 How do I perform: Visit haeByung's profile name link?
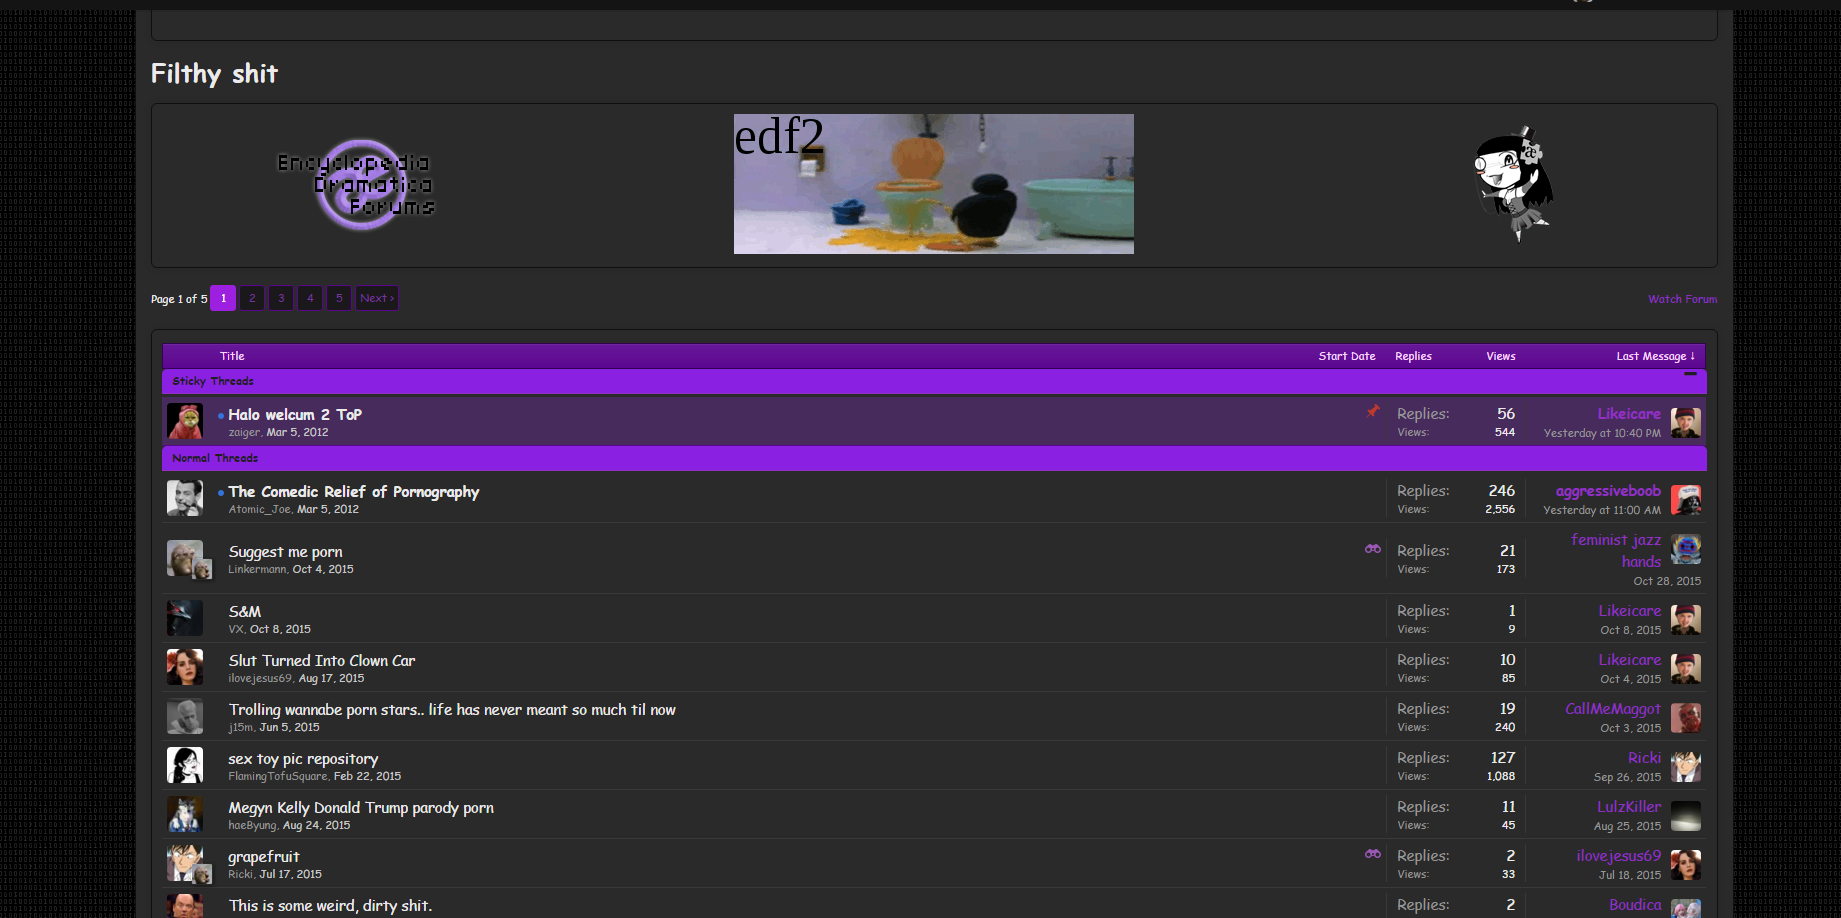pos(252,825)
